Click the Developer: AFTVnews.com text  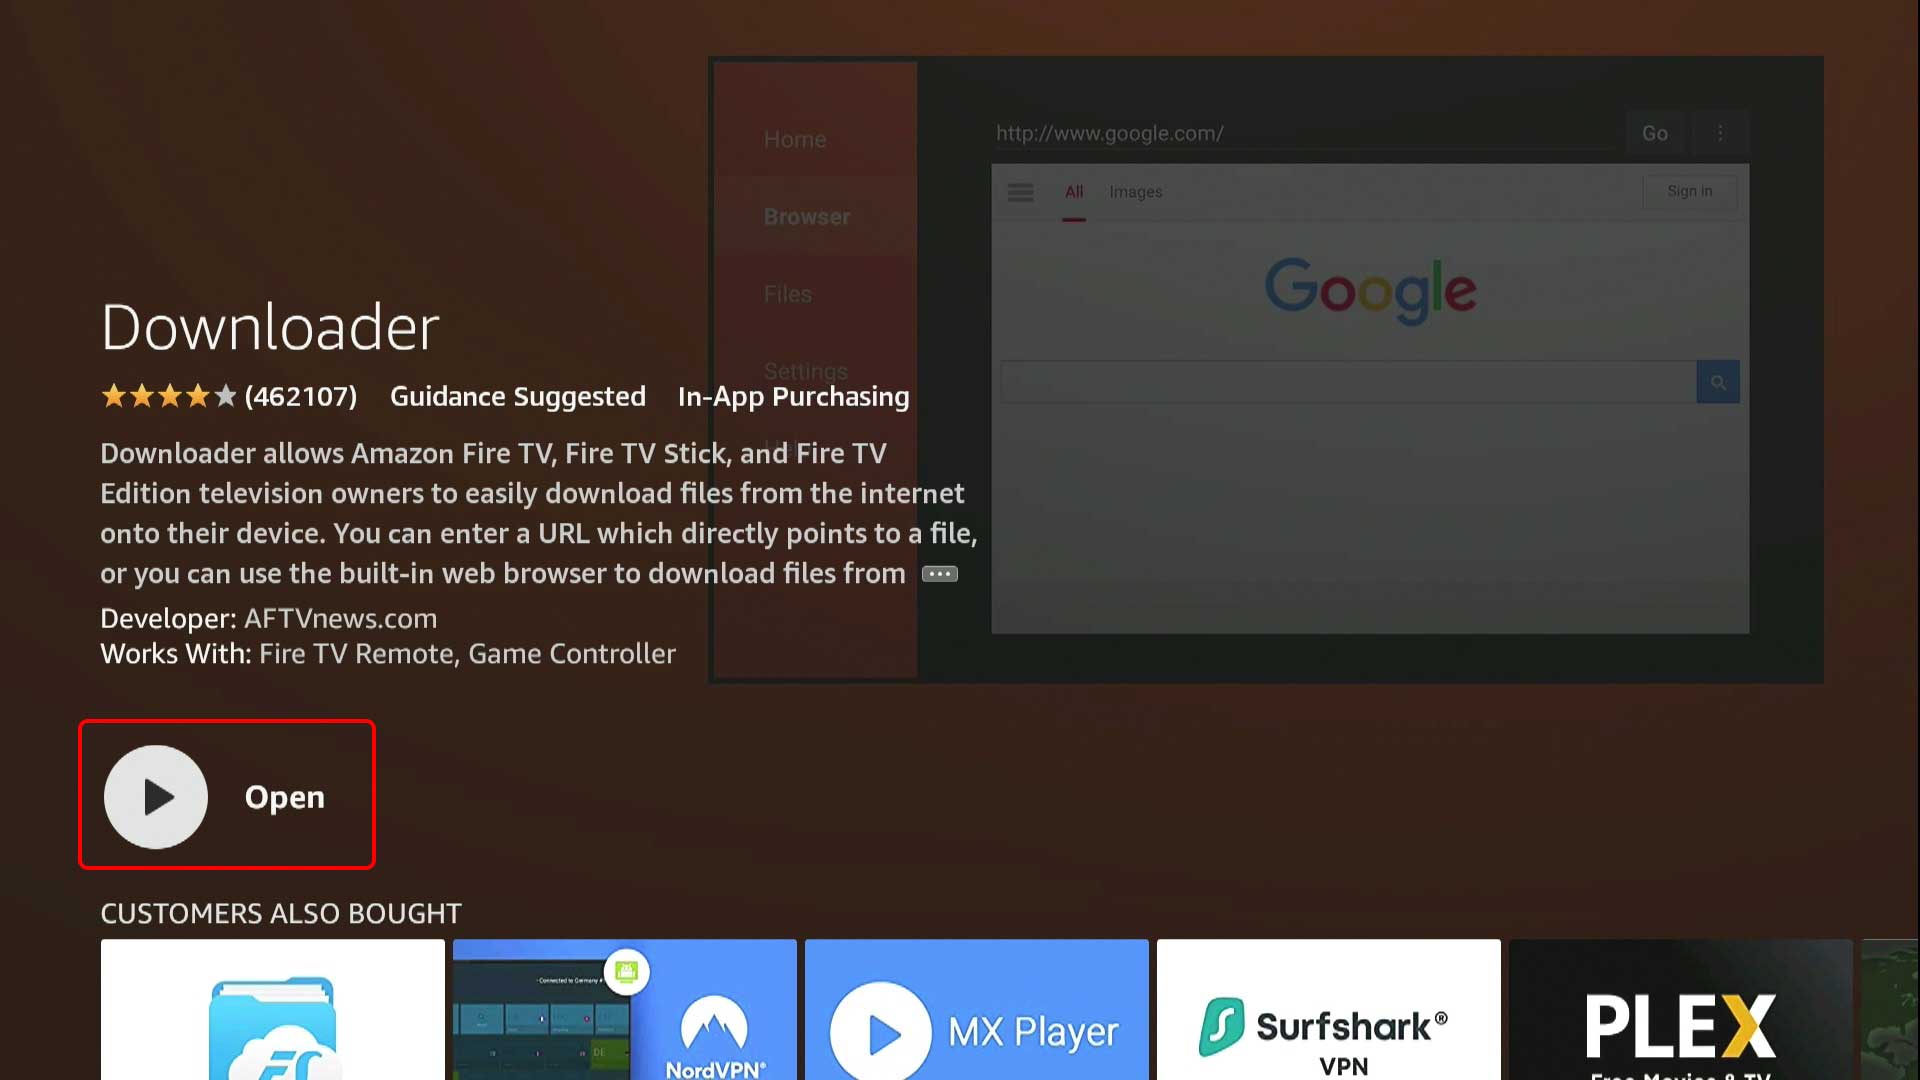(269, 618)
